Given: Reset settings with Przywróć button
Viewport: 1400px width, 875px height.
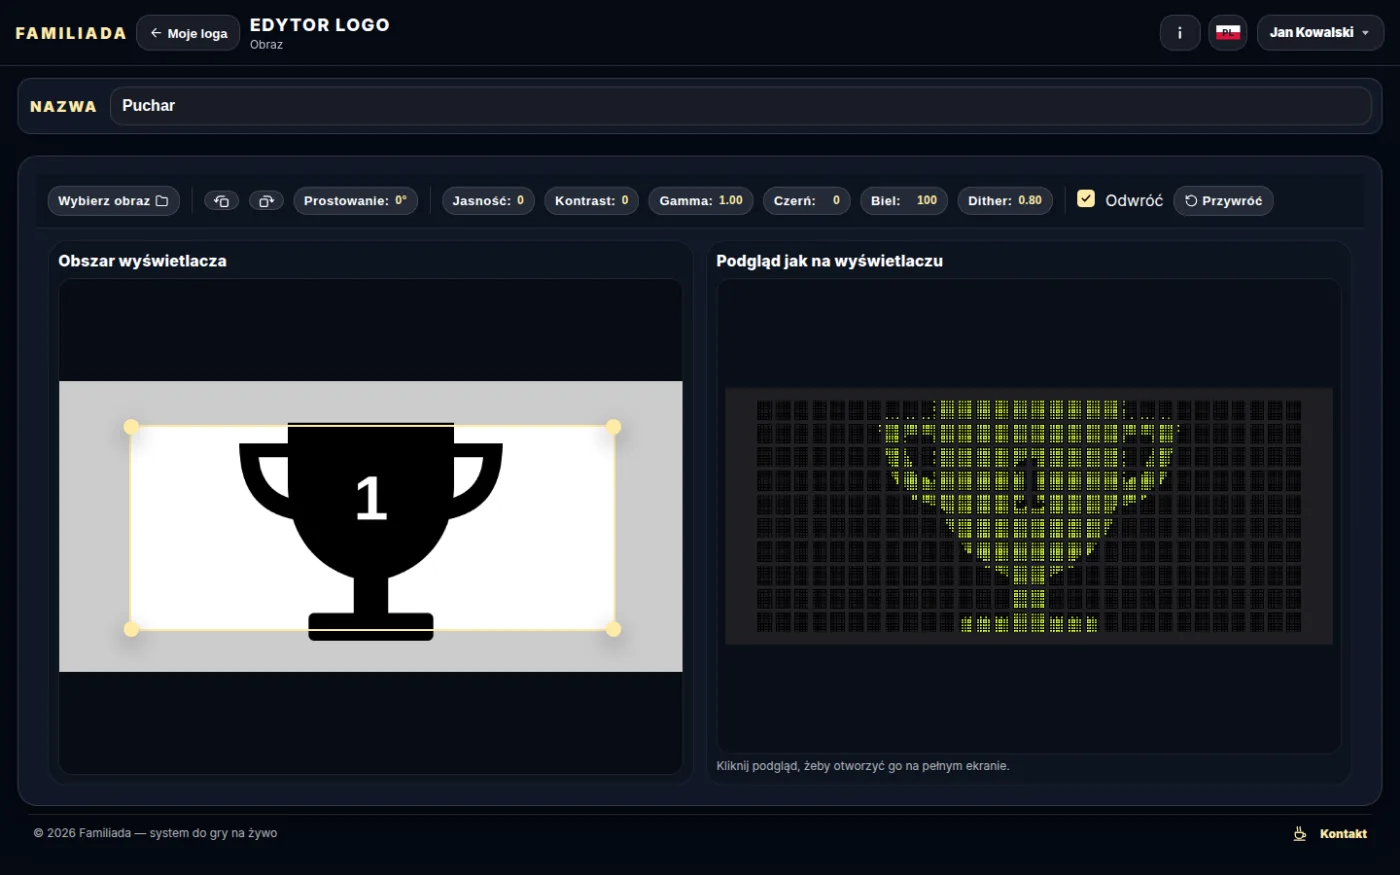Looking at the screenshot, I should pyautogui.click(x=1223, y=201).
